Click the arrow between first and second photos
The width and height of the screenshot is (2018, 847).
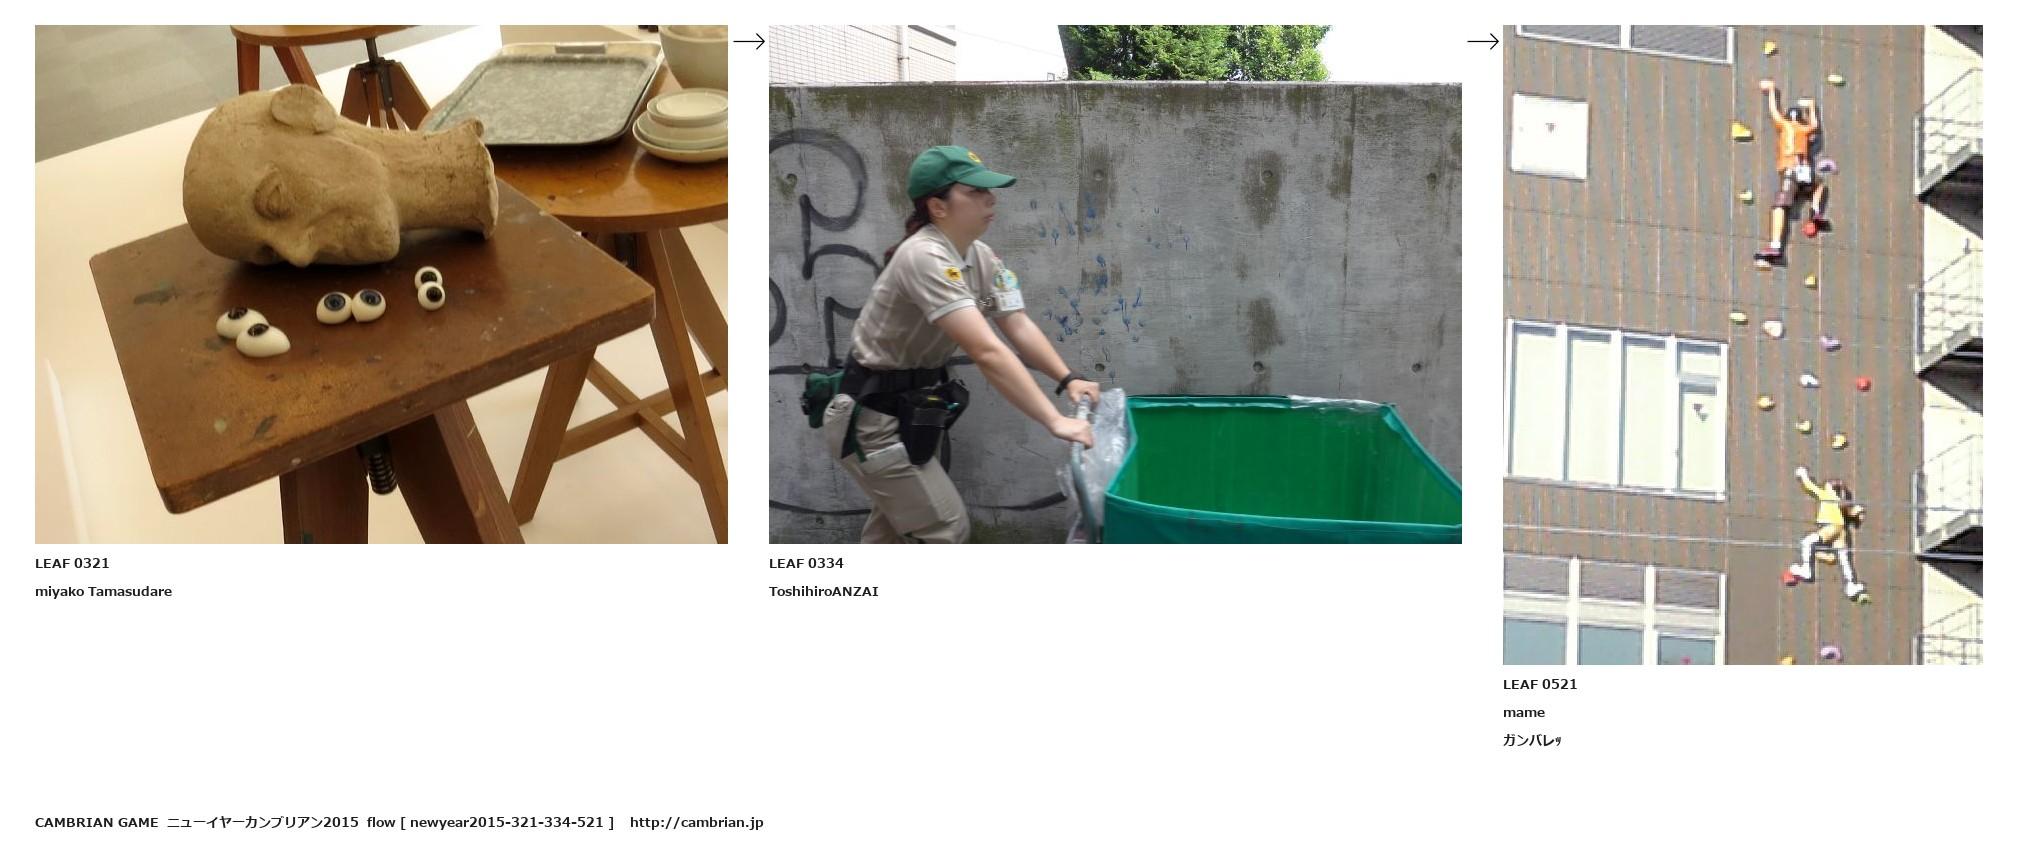click(749, 41)
